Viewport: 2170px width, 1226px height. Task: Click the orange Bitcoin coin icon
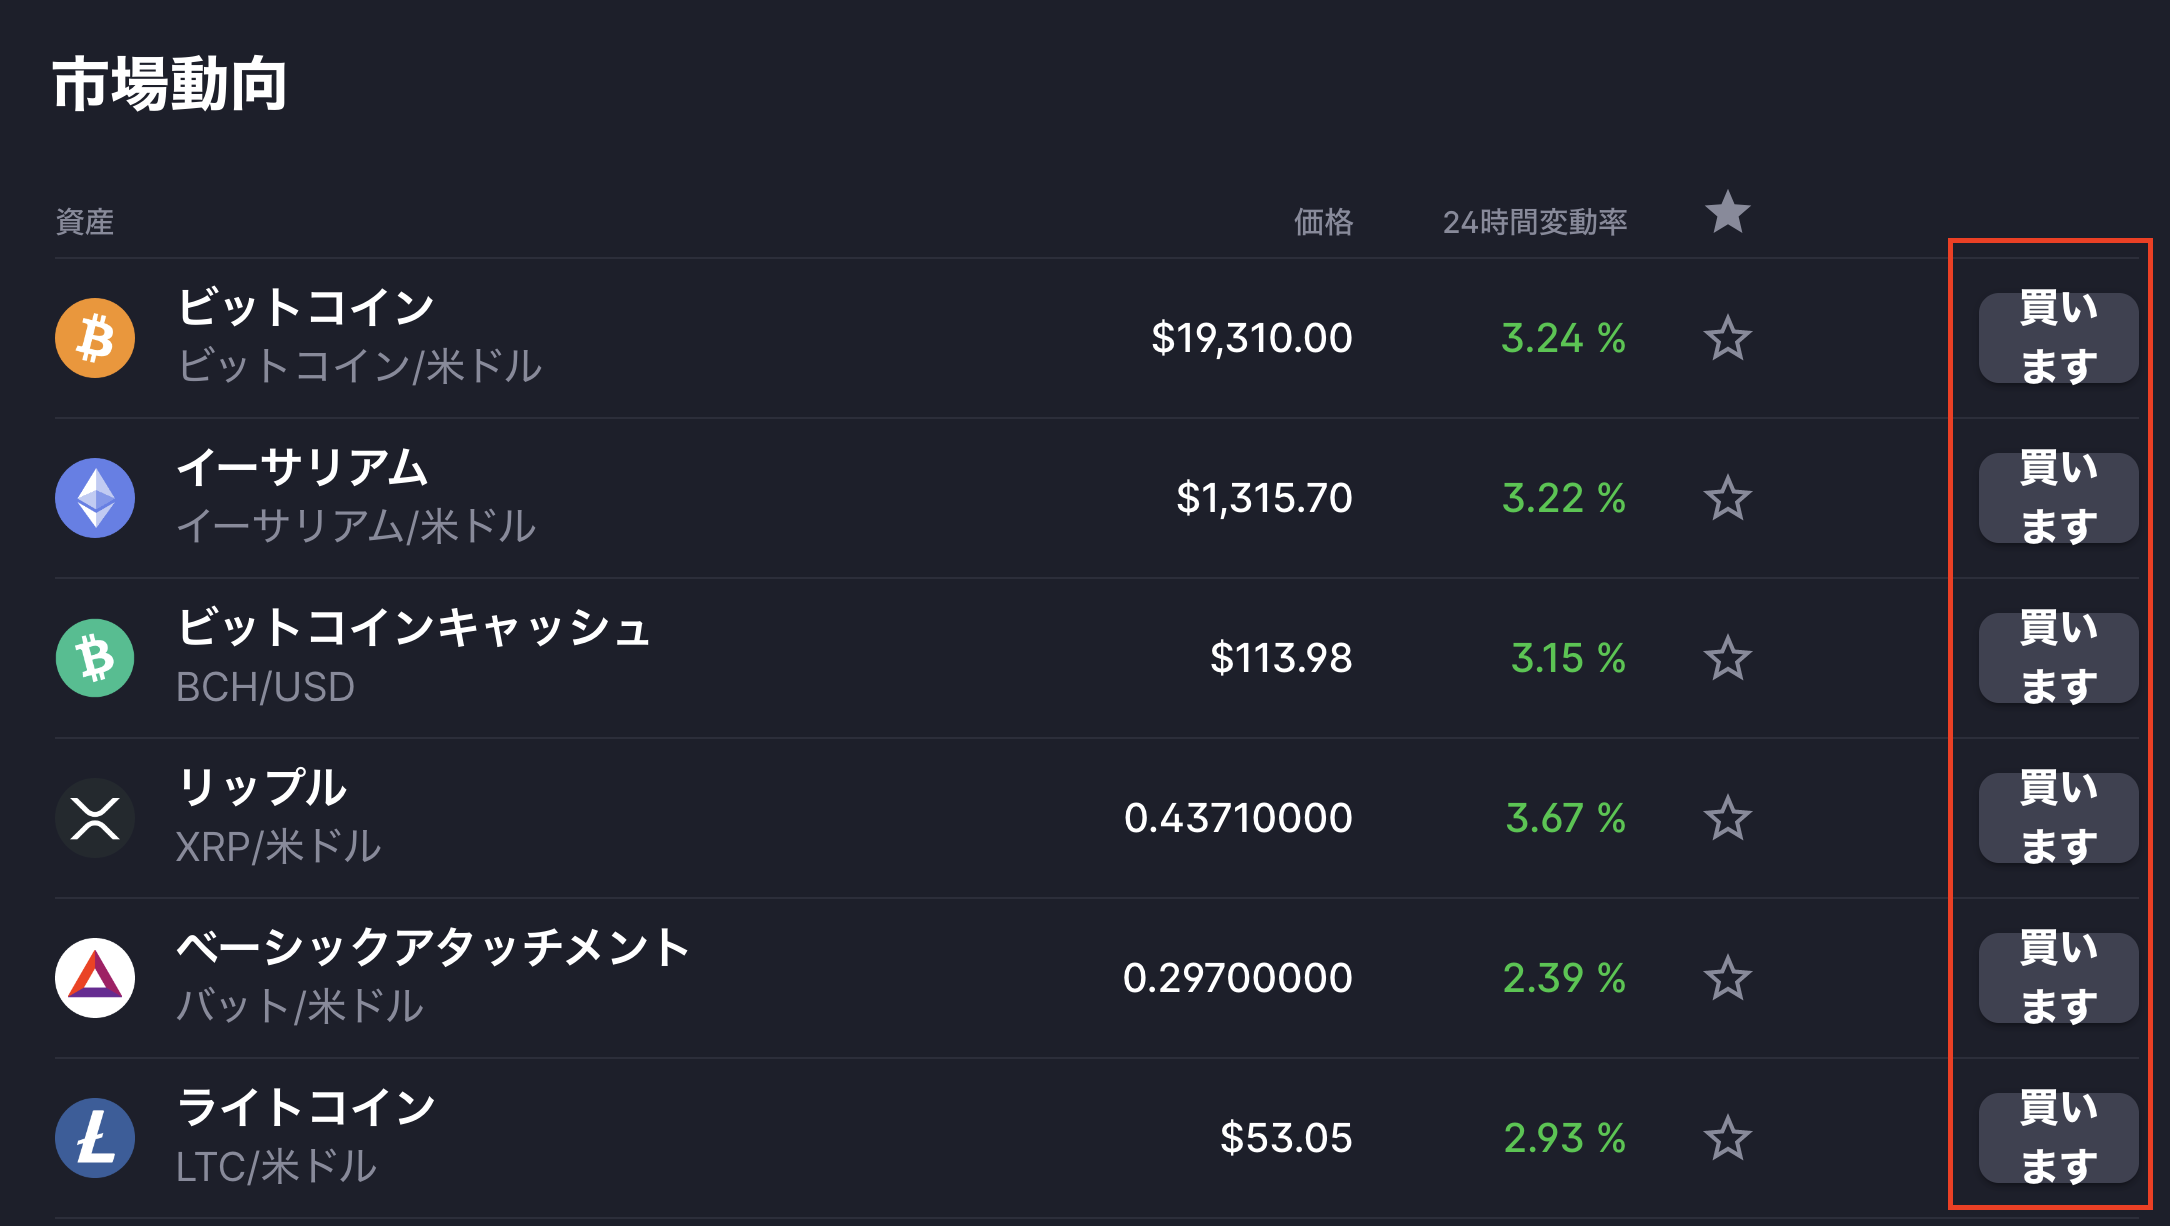click(95, 338)
